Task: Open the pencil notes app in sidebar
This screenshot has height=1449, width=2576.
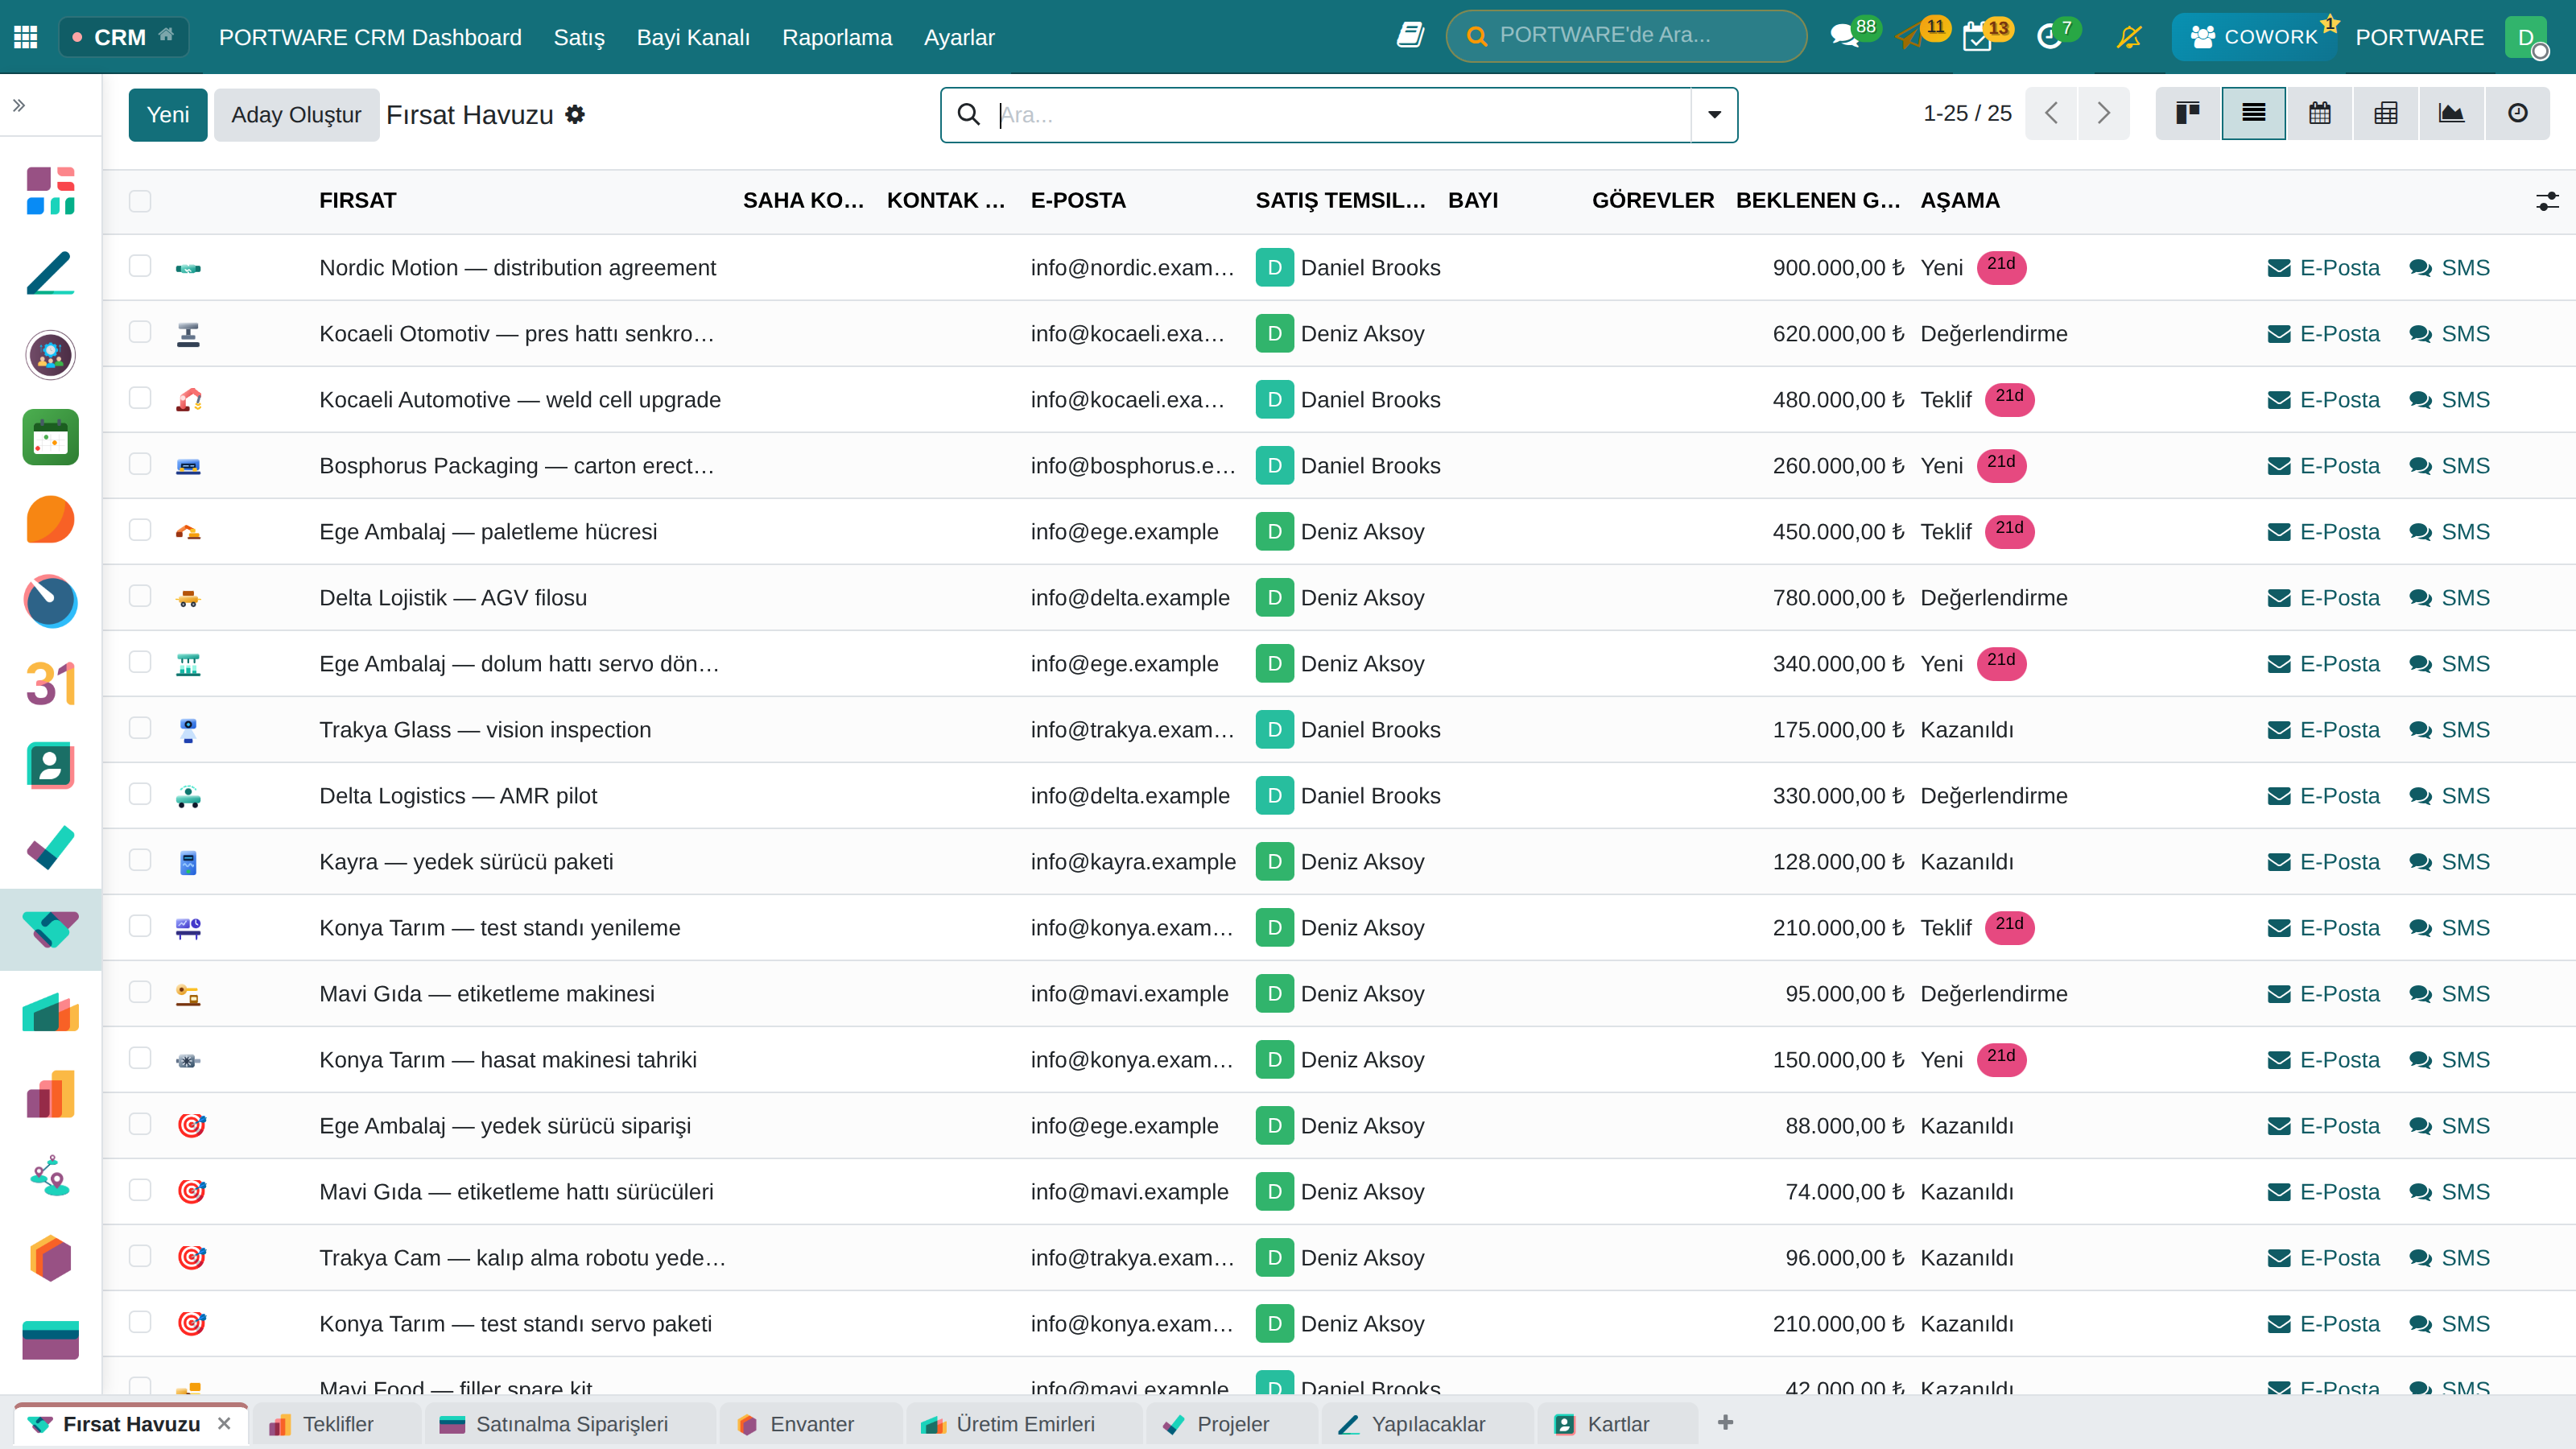Action: tap(50, 273)
